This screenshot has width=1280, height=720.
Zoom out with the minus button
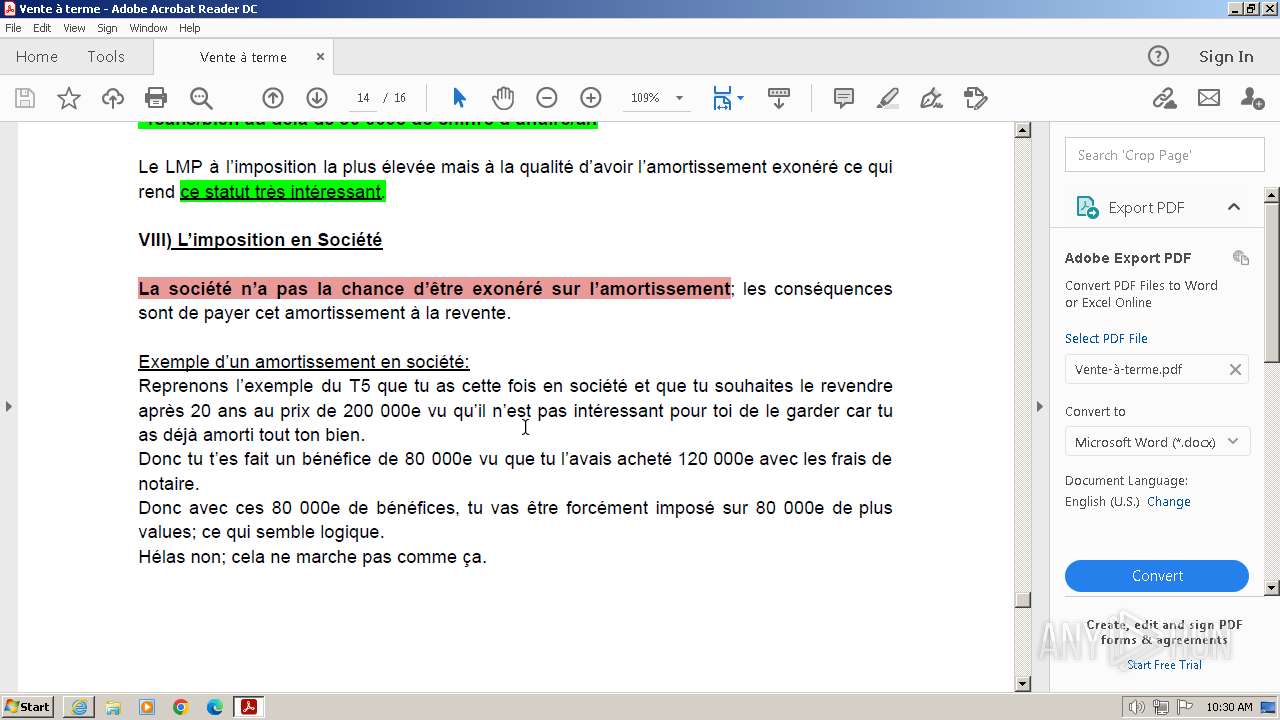pos(546,98)
